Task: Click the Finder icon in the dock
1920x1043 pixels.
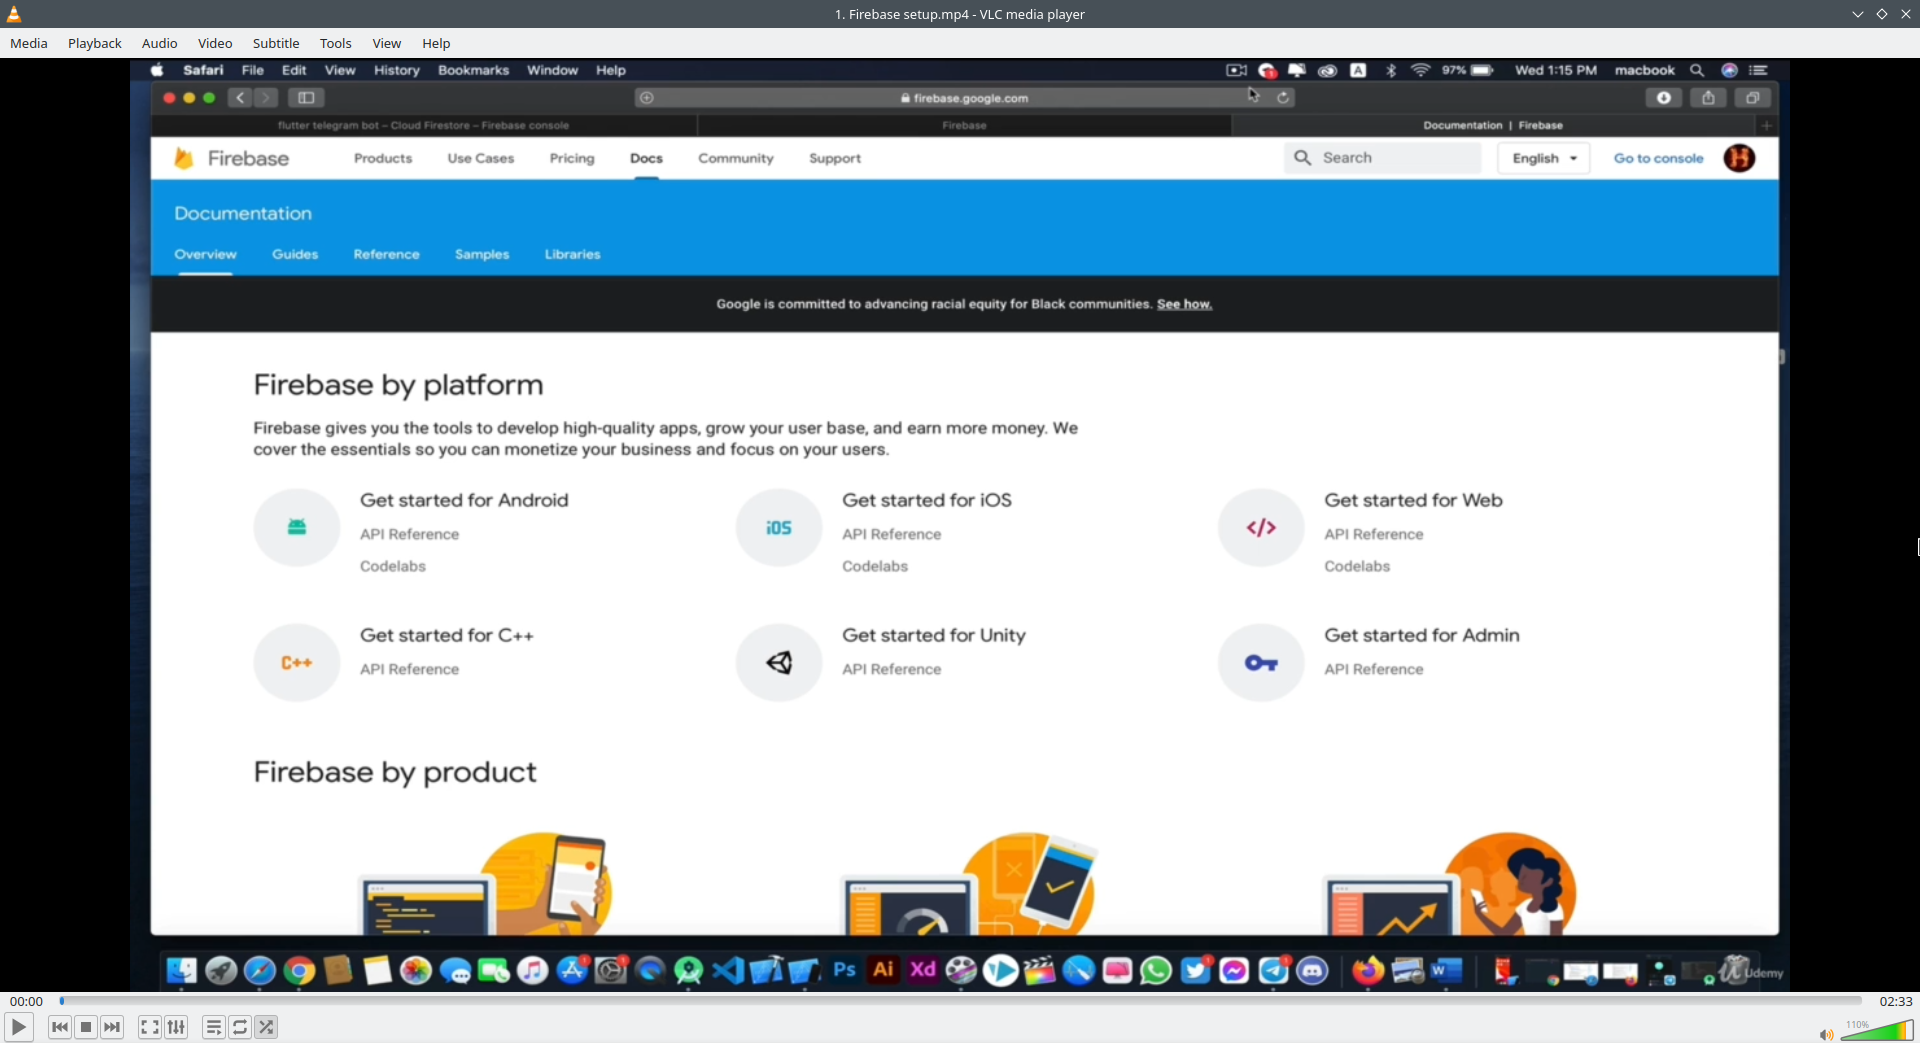Action: click(x=181, y=970)
